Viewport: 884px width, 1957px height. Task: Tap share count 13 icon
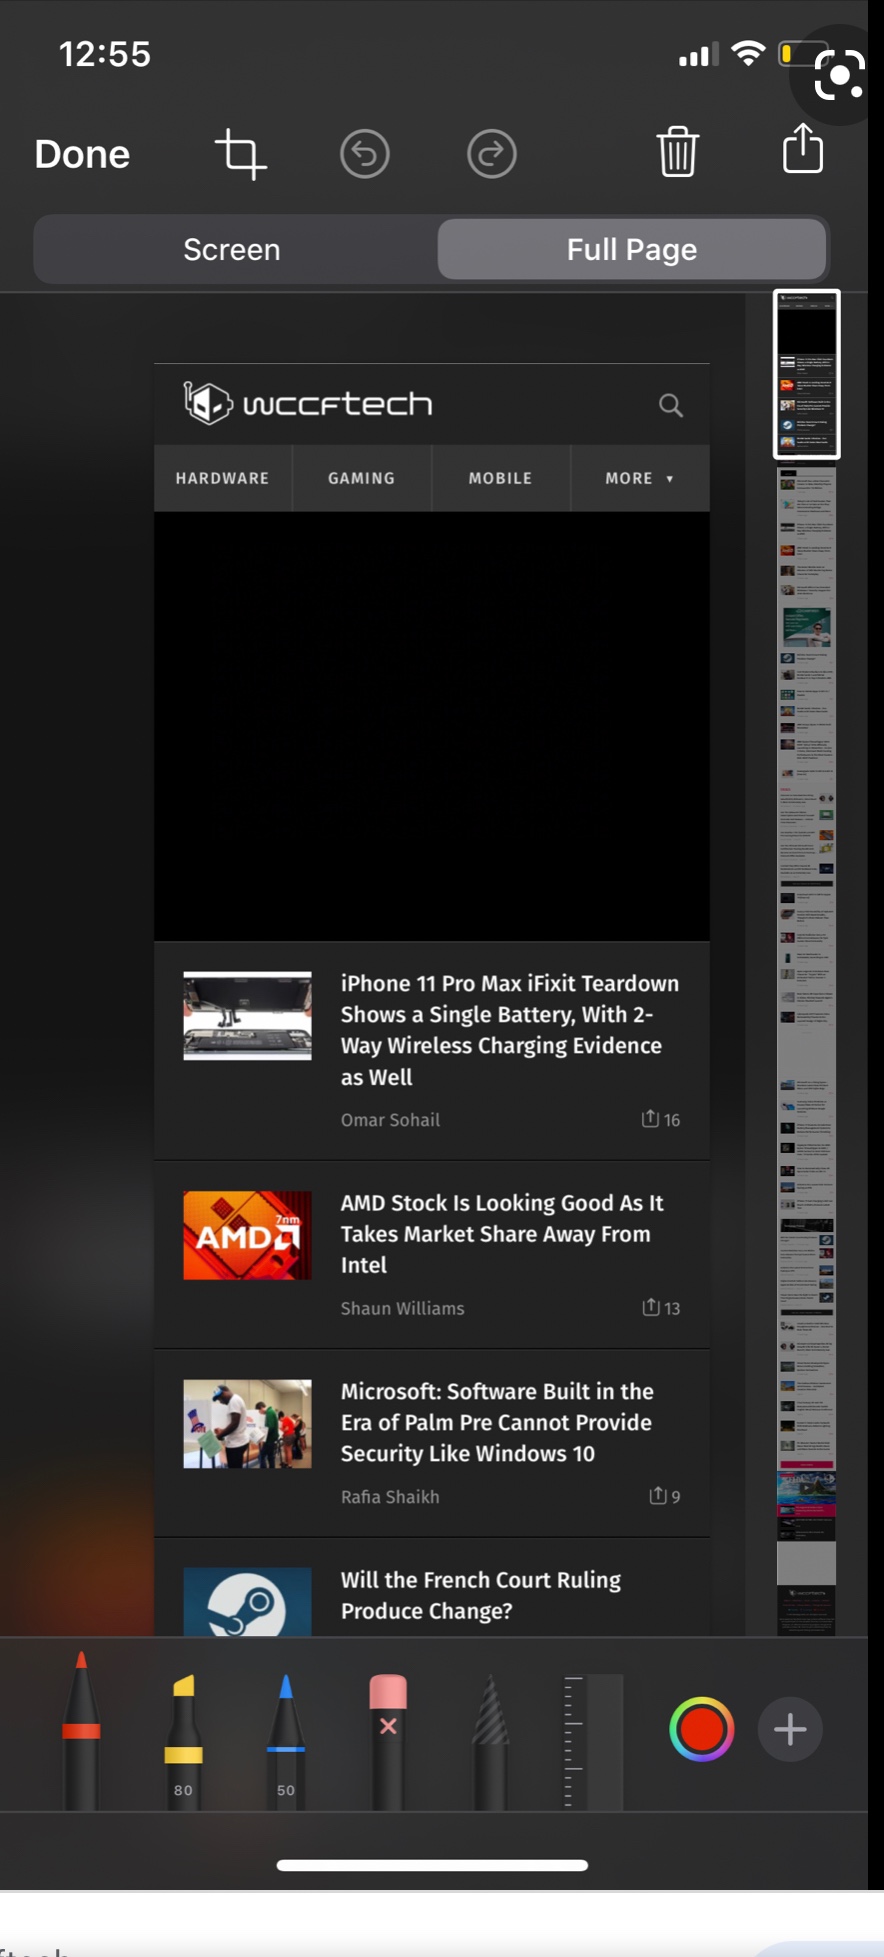tap(660, 1307)
